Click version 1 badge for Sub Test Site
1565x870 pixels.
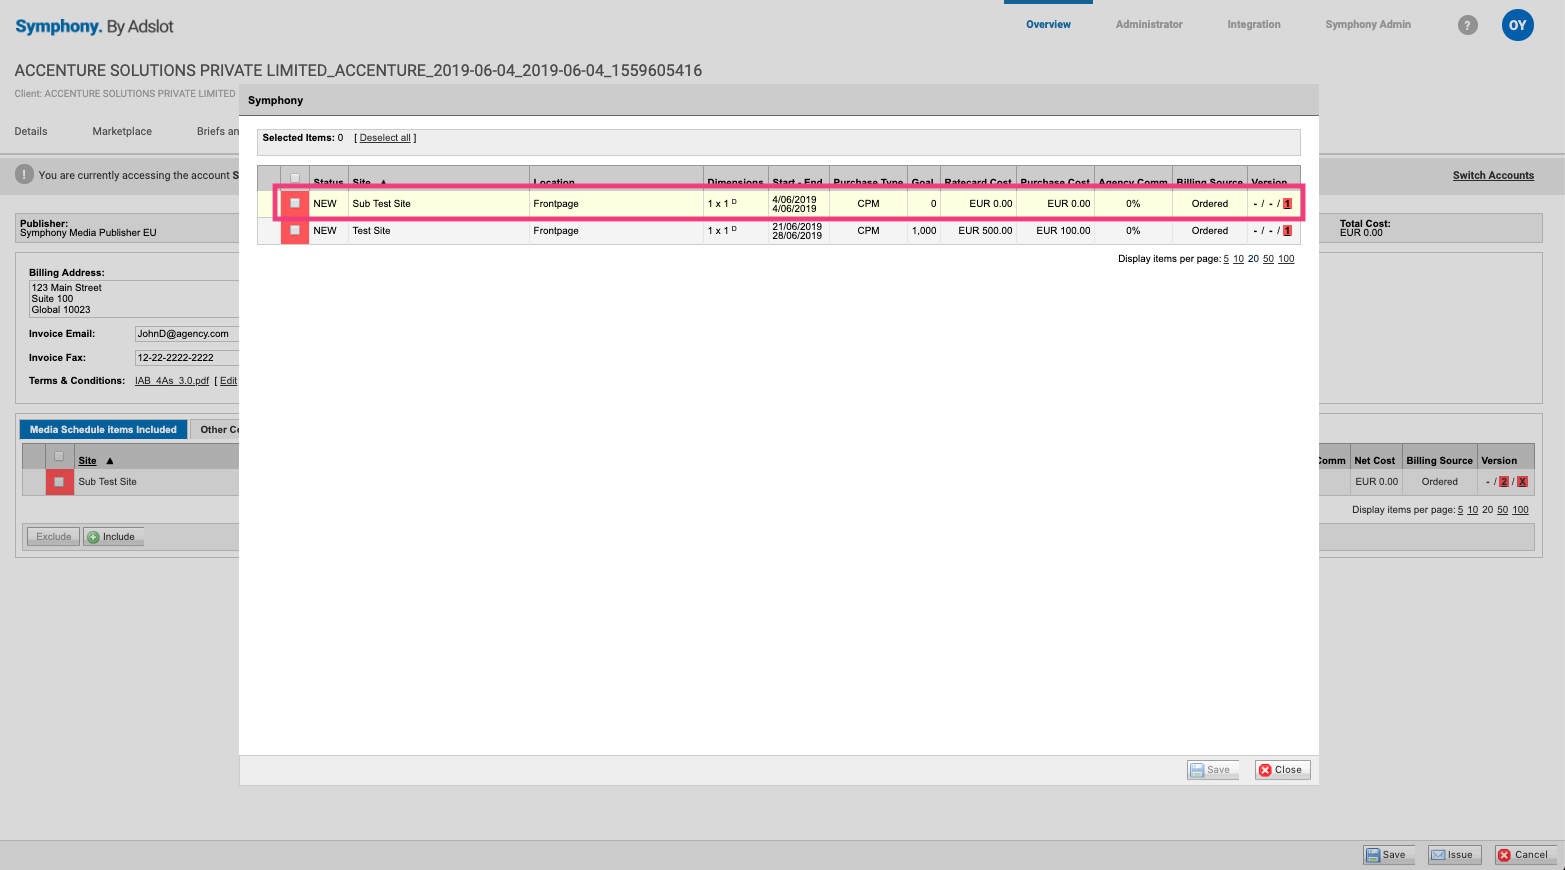(1287, 204)
